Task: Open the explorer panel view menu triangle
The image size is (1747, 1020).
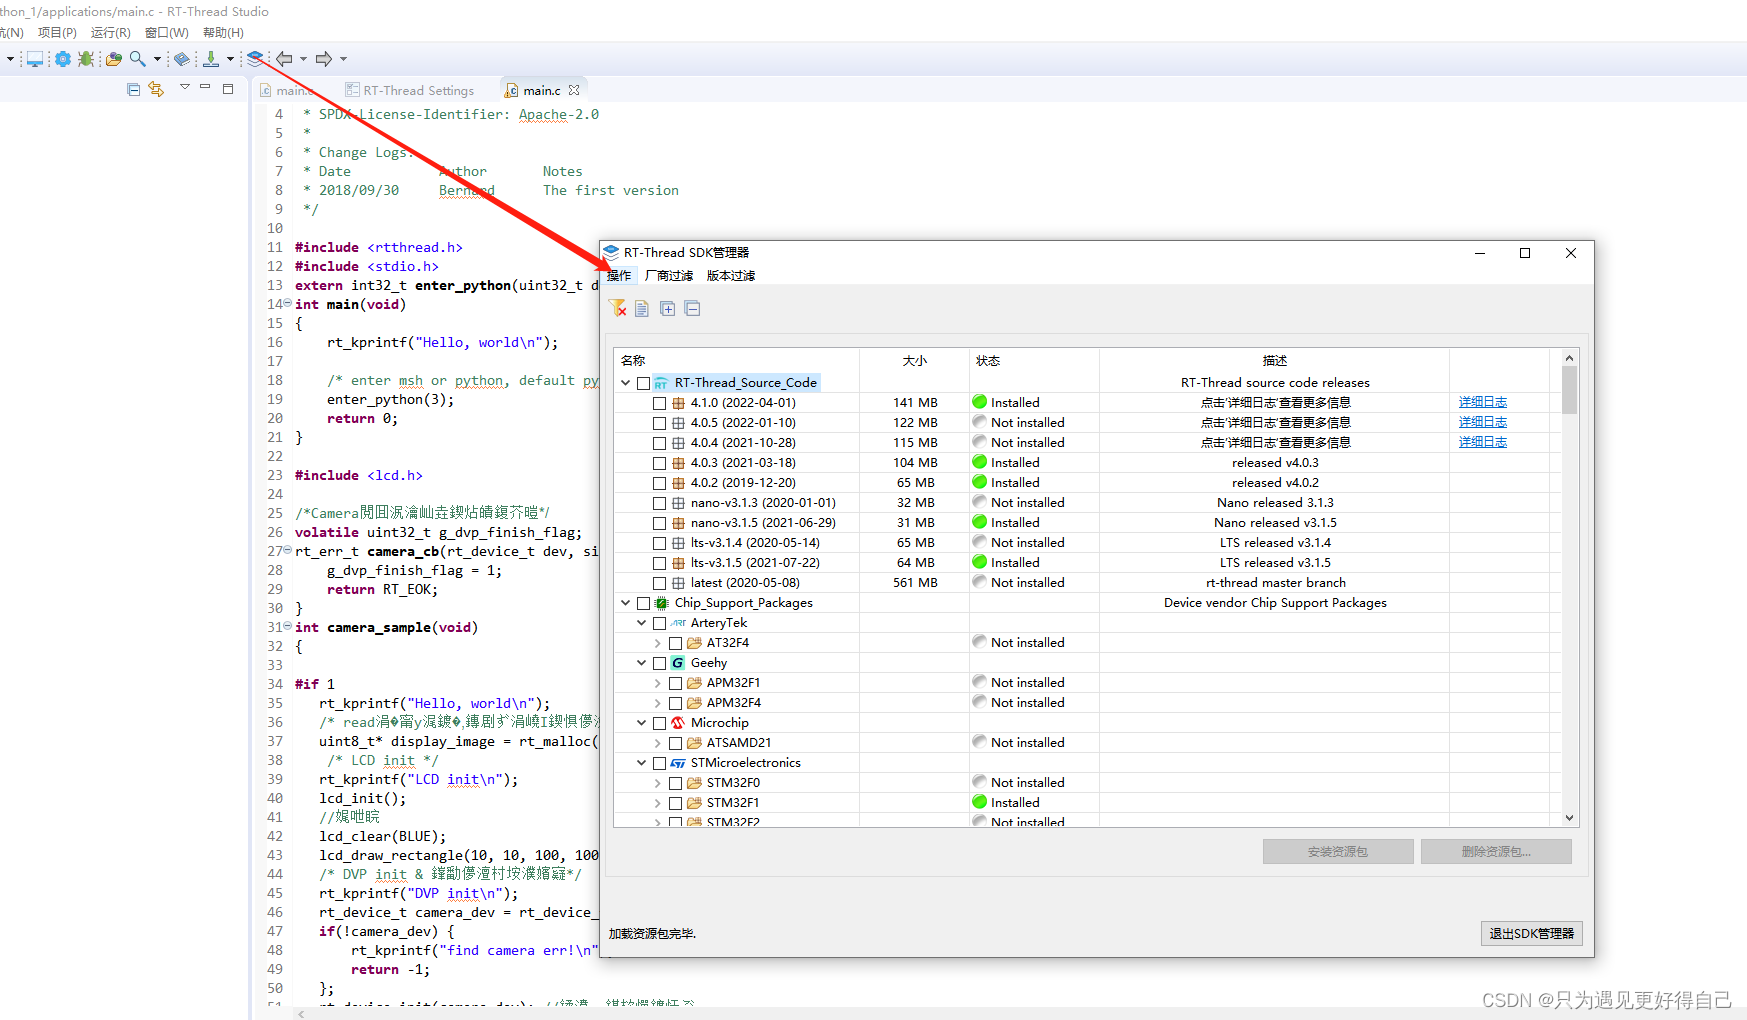Action: pos(185,88)
